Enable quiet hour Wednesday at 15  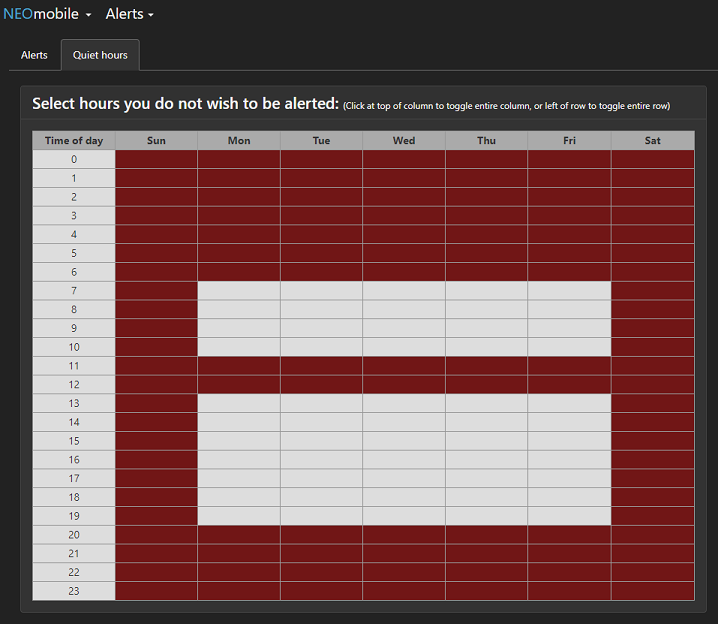pos(404,441)
